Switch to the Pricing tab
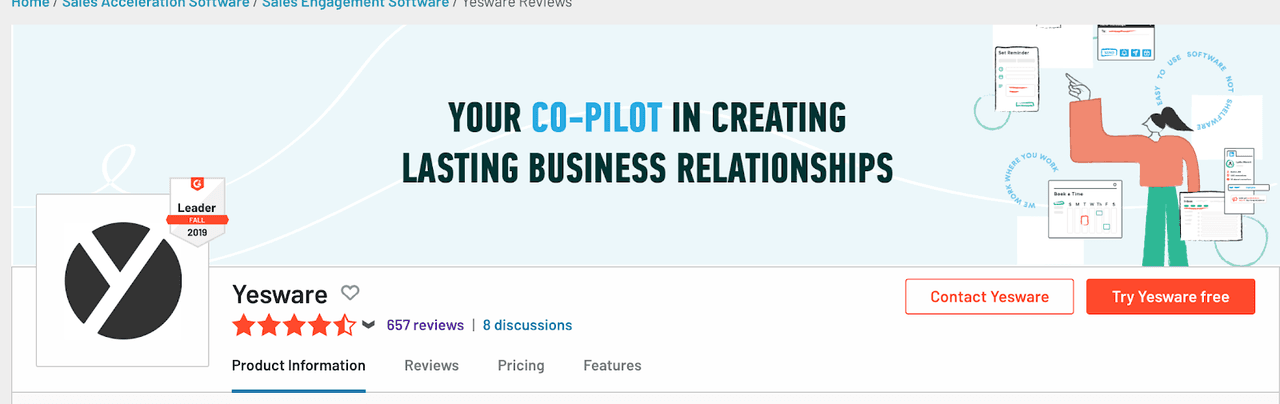Viewport: 1280px width, 404px height. 521,366
